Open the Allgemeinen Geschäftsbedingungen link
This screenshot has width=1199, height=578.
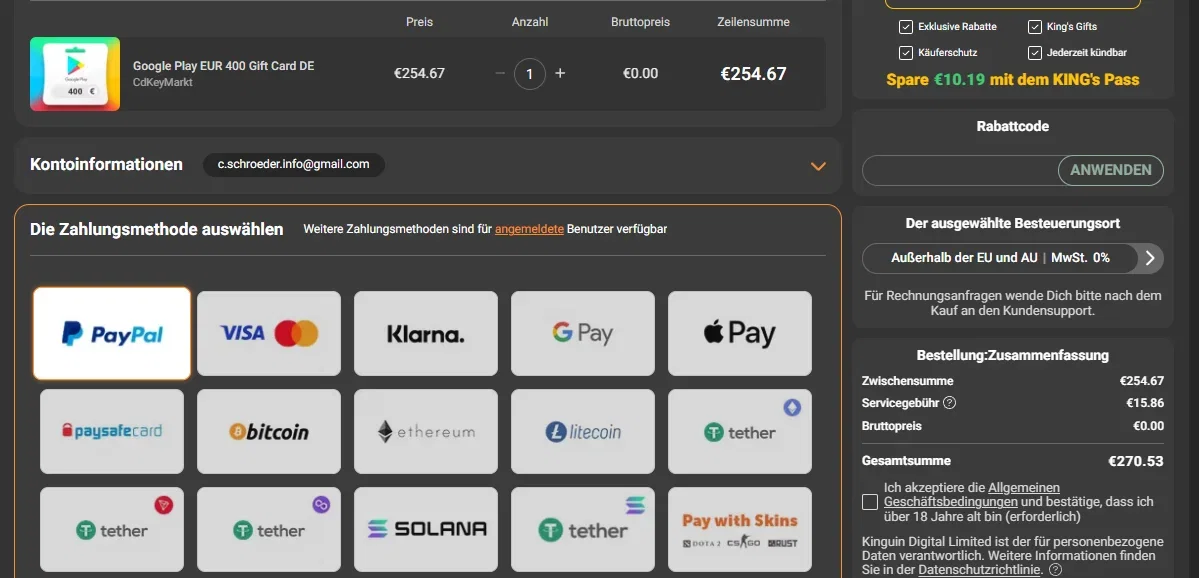[972, 495]
